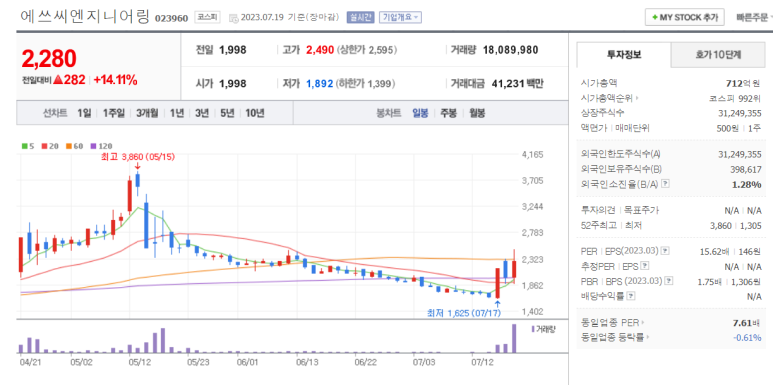Click help icon beside PBR BPS (2023.03)
Image resolution: width=773 pixels, height=385 pixels.
668,280
